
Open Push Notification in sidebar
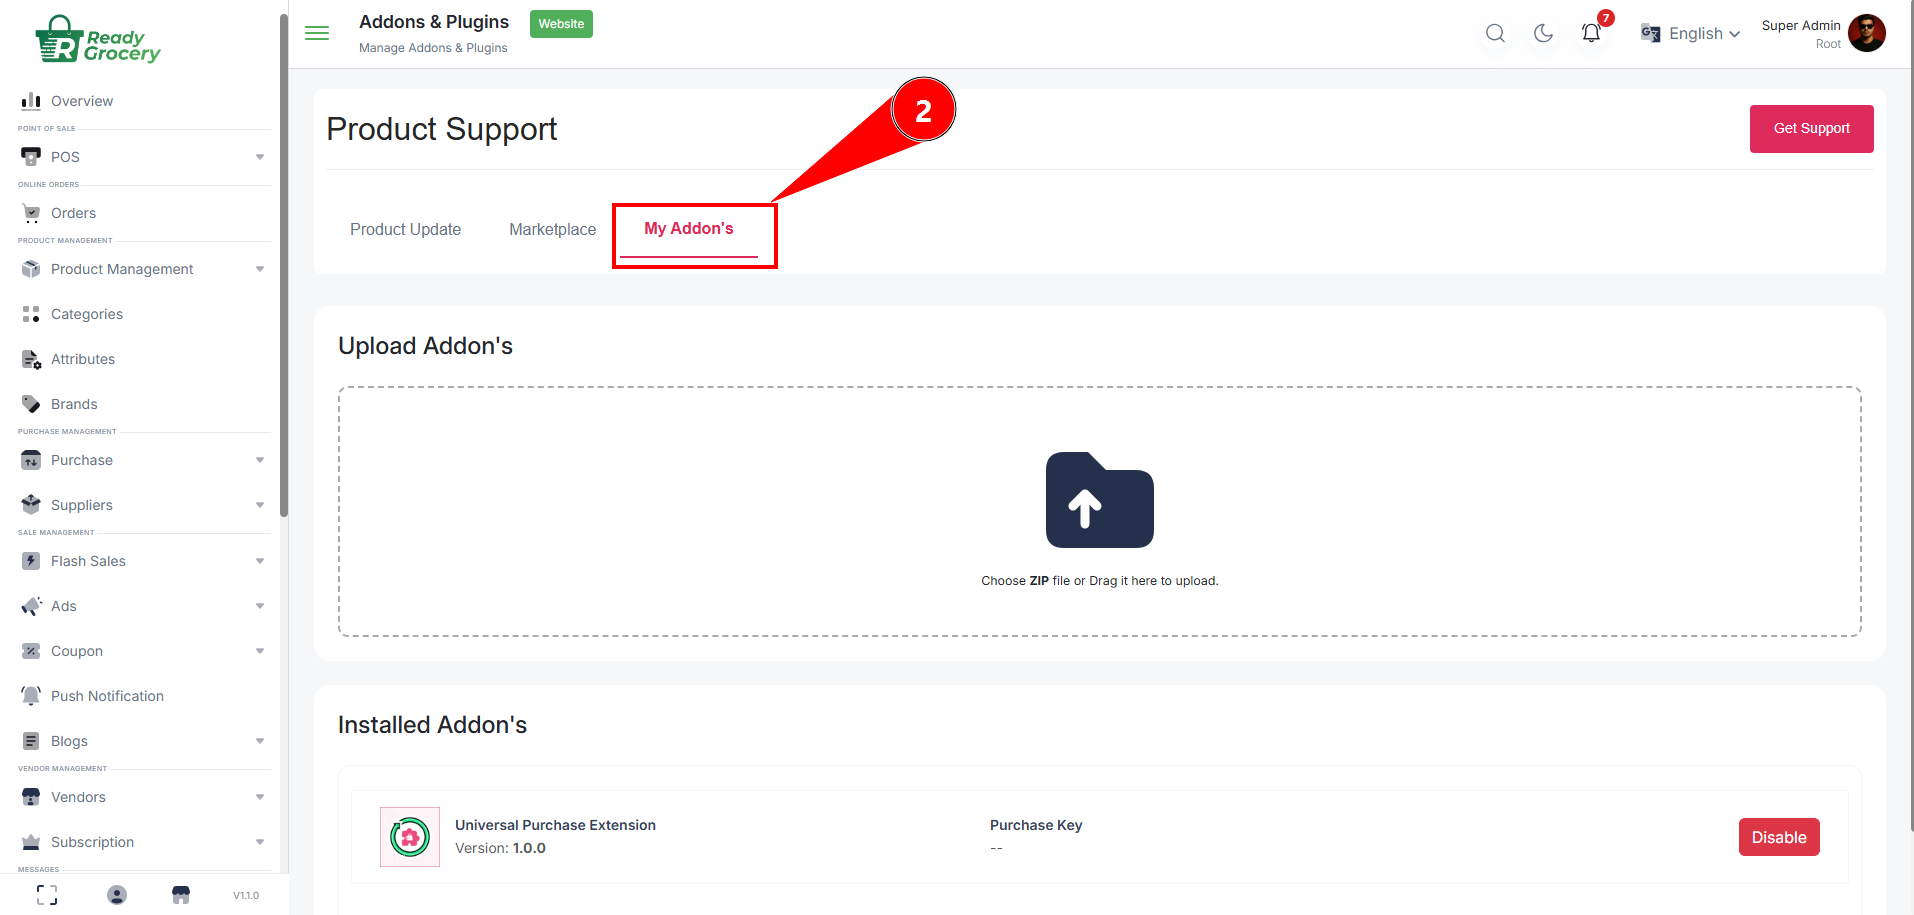(x=107, y=696)
